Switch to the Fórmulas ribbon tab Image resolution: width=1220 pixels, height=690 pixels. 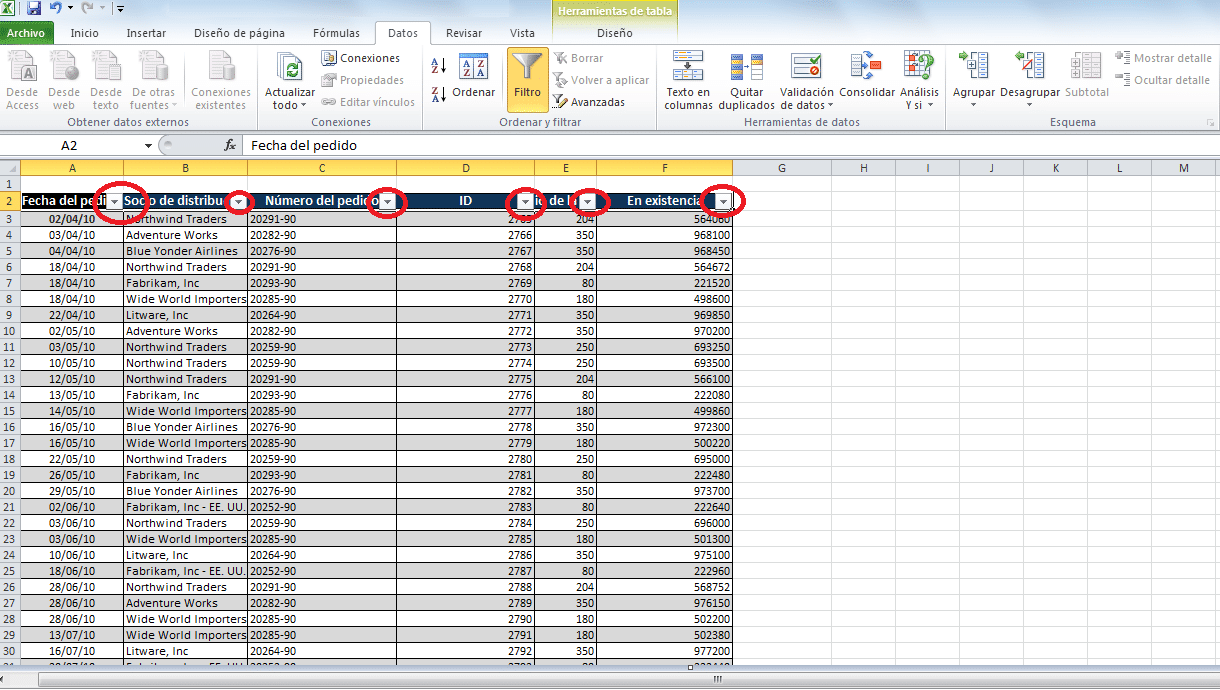click(x=336, y=33)
